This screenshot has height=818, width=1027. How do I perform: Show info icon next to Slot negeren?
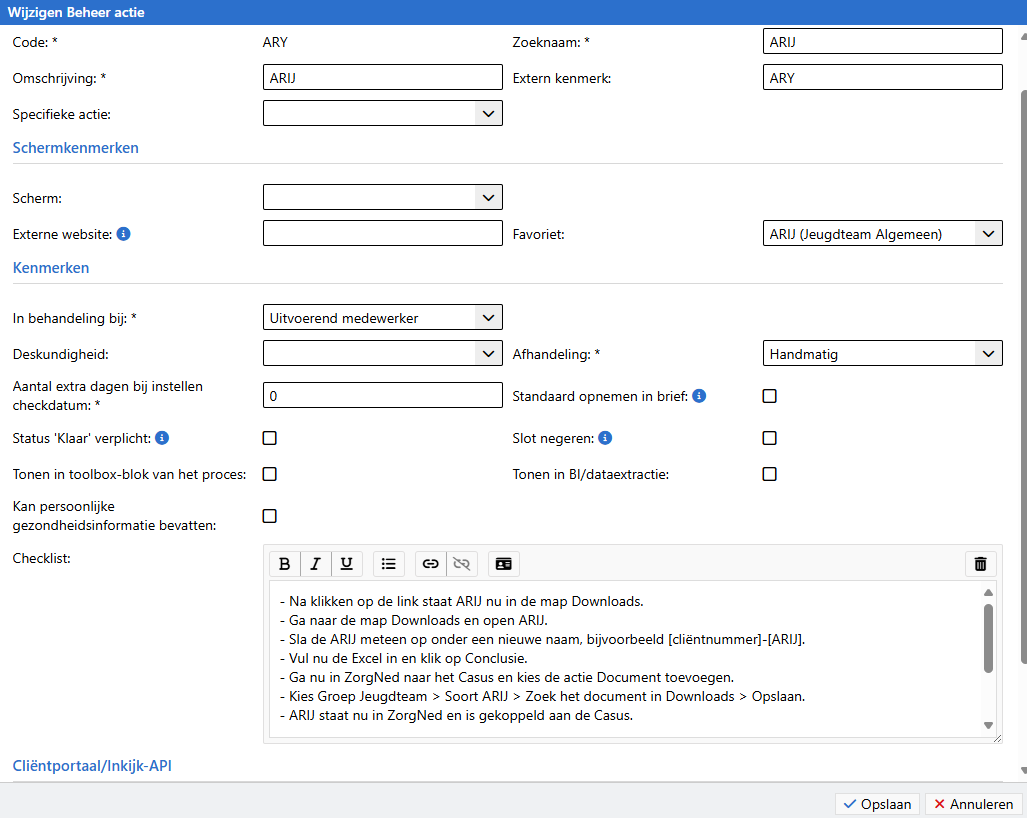point(605,438)
